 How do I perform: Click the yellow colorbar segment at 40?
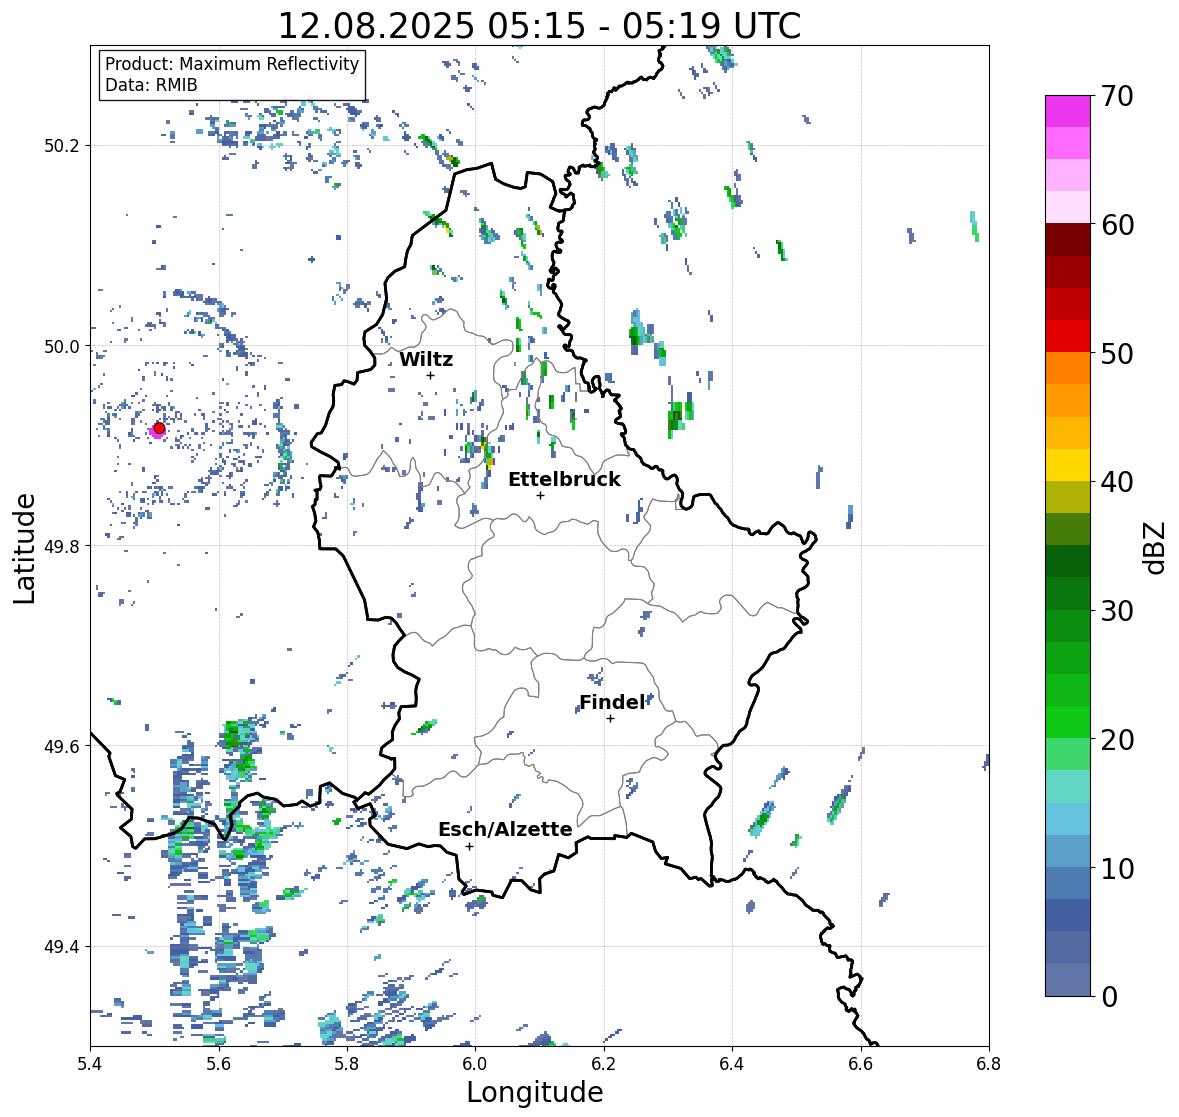point(1068,465)
